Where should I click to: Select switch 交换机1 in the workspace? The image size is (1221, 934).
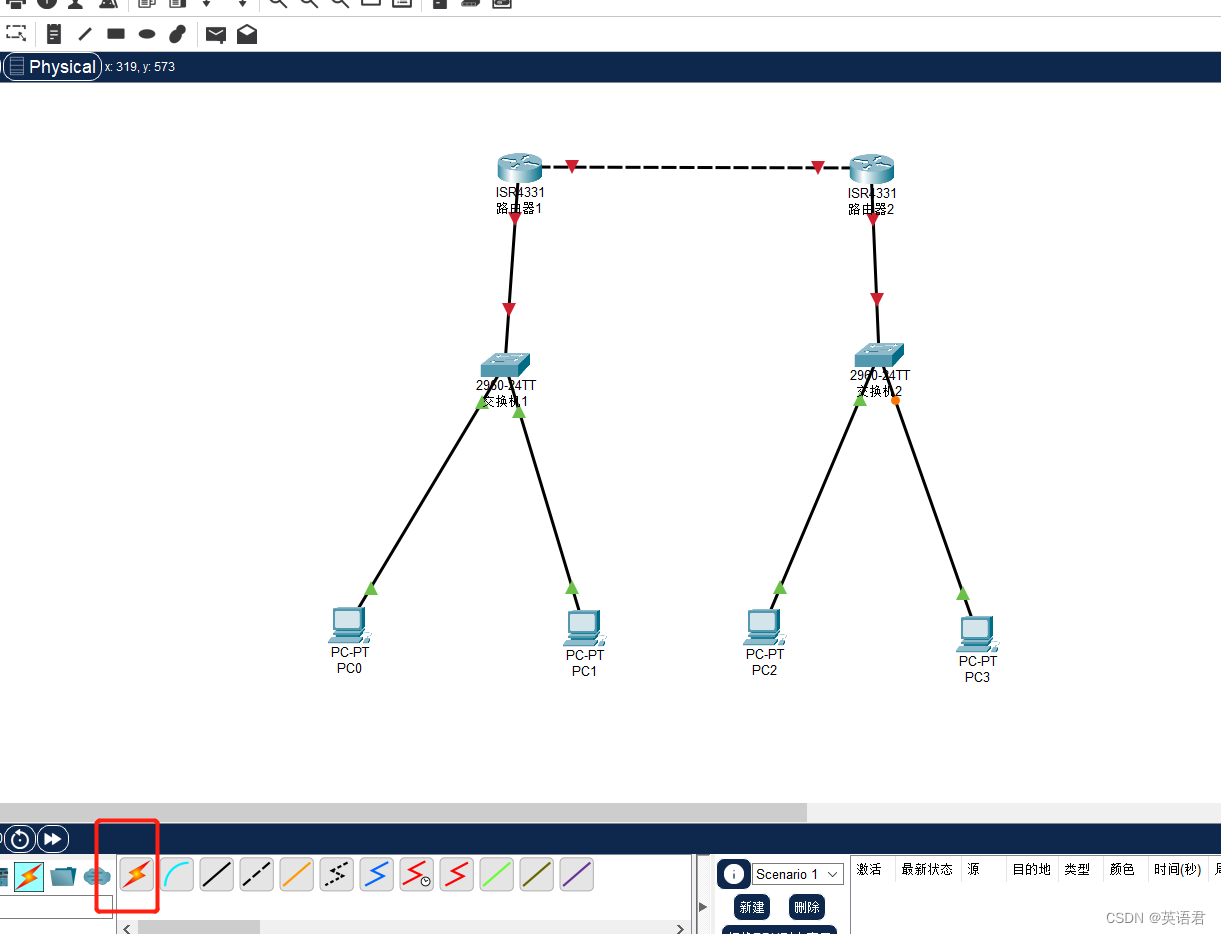click(505, 365)
